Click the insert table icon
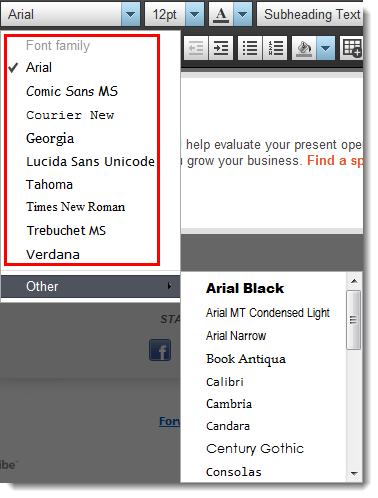This screenshot has height=498, width=378. point(352,49)
